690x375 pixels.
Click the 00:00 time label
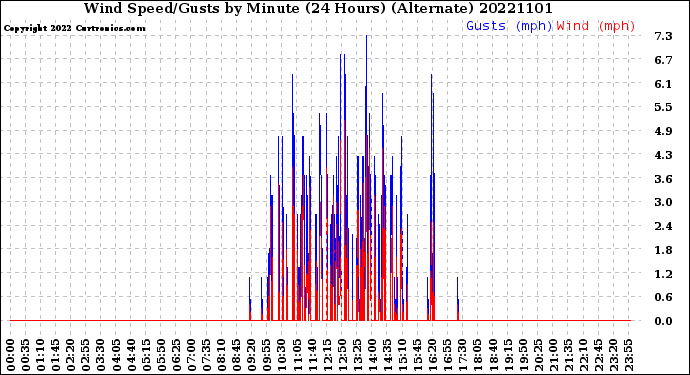(11, 355)
